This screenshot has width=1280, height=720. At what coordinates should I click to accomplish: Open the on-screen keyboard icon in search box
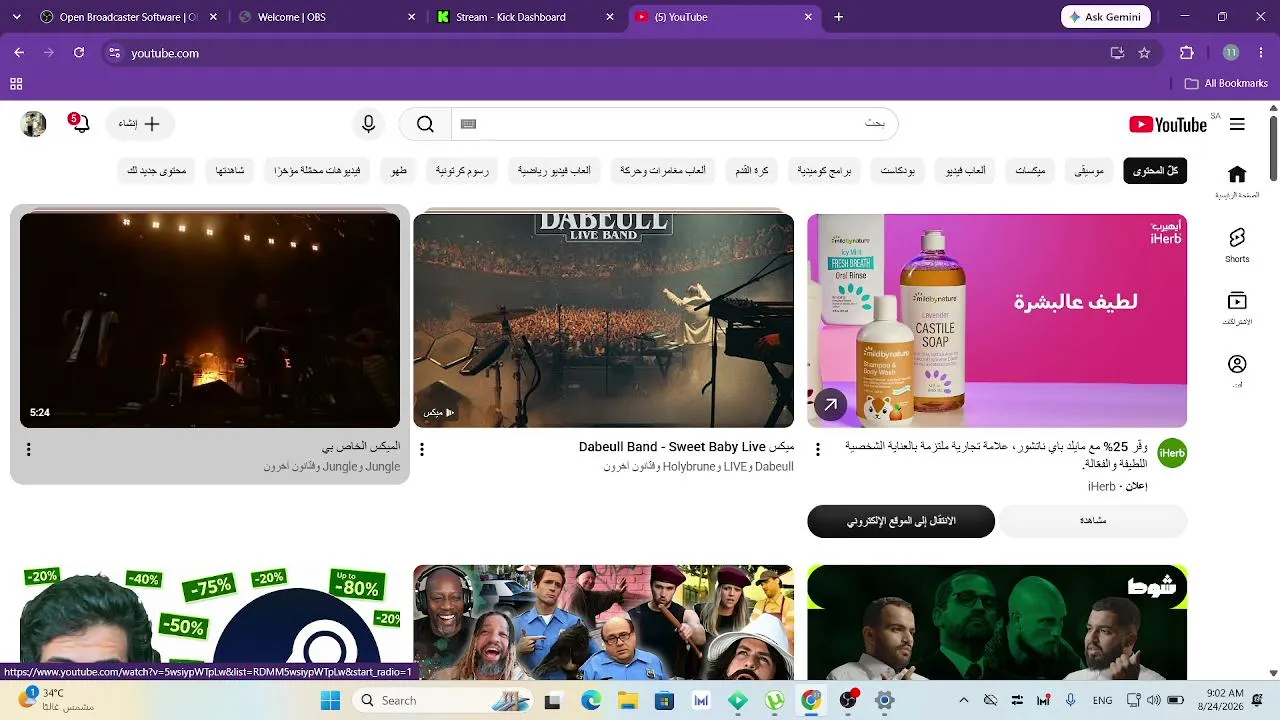click(469, 124)
